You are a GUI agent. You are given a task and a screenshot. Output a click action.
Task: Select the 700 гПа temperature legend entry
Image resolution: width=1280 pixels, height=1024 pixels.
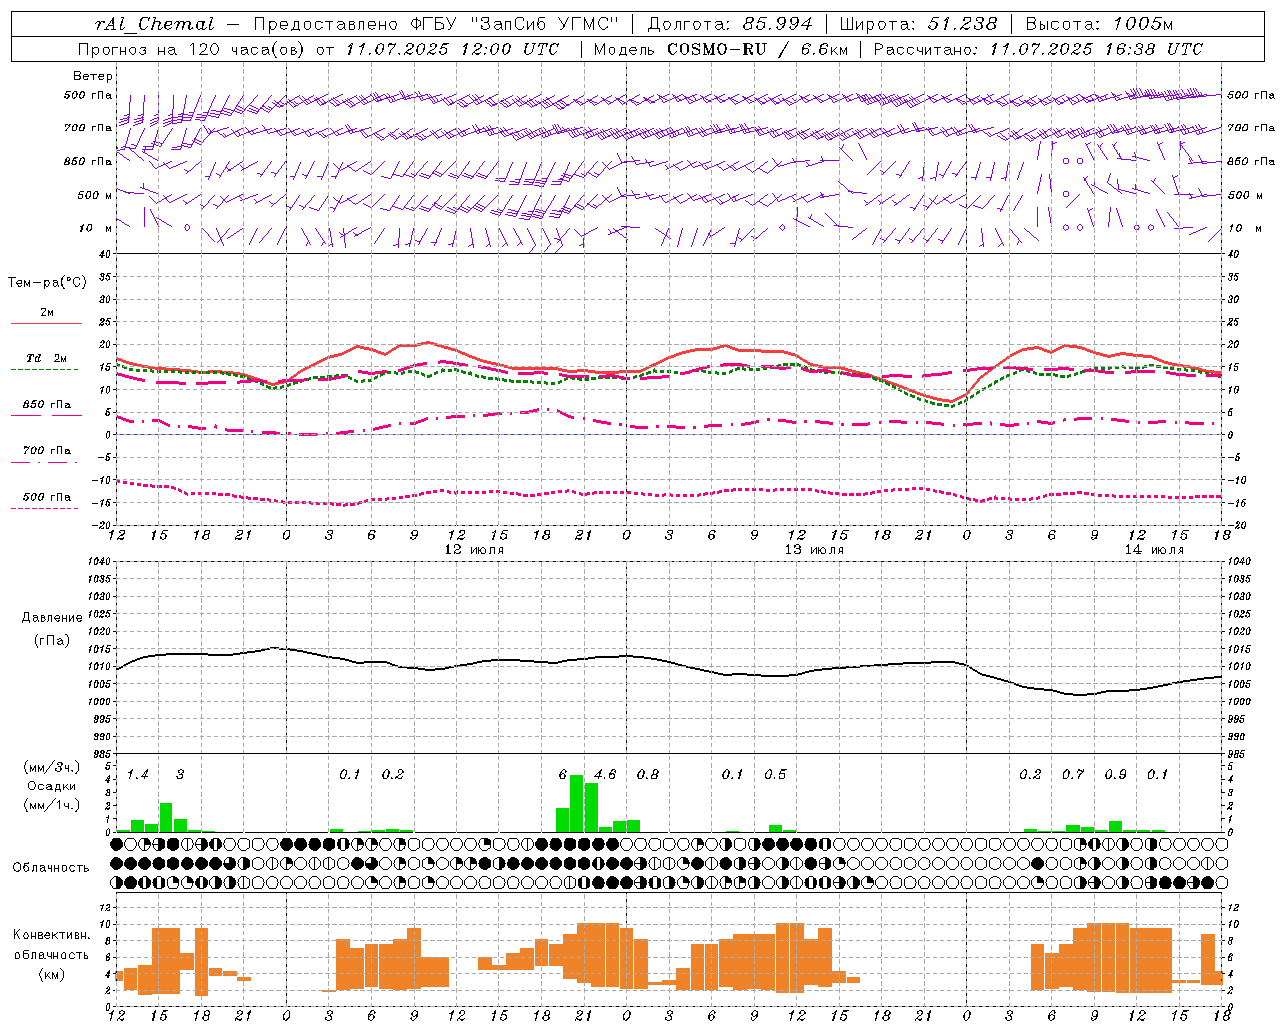47,450
